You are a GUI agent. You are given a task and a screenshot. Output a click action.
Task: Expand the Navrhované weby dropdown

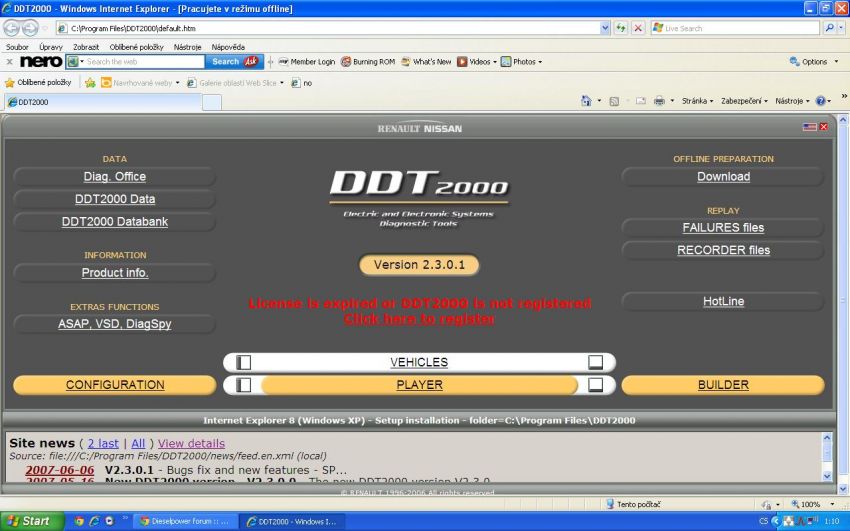(x=177, y=83)
